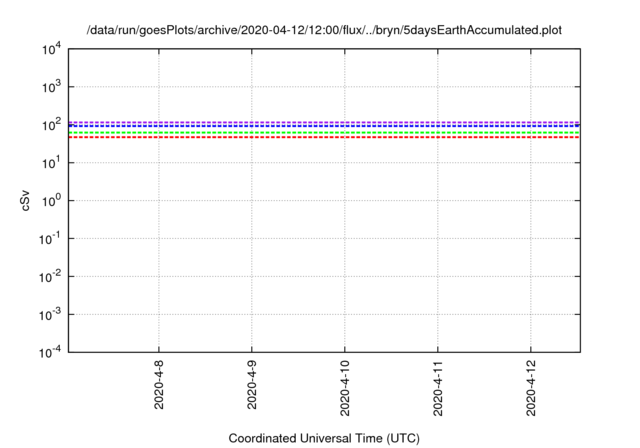This screenshot has width=640, height=448.
Task: Click the red dashed threshold line
Action: point(324,138)
